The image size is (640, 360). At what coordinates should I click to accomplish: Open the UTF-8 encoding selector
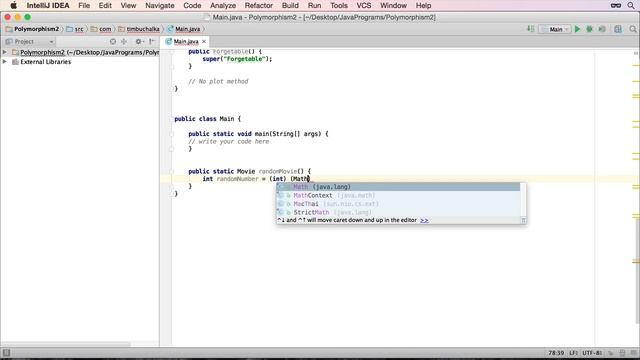592,353
